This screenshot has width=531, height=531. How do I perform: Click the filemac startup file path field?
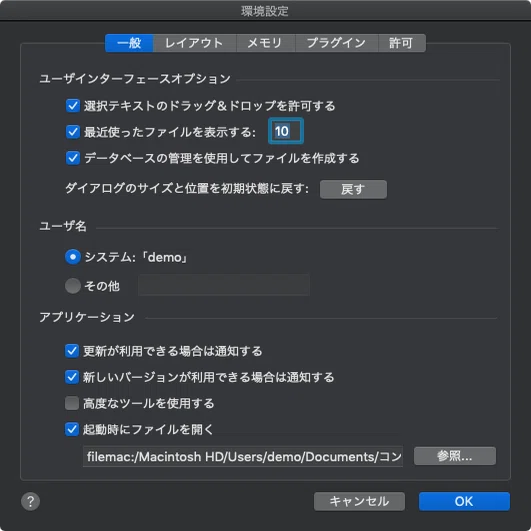(243, 456)
